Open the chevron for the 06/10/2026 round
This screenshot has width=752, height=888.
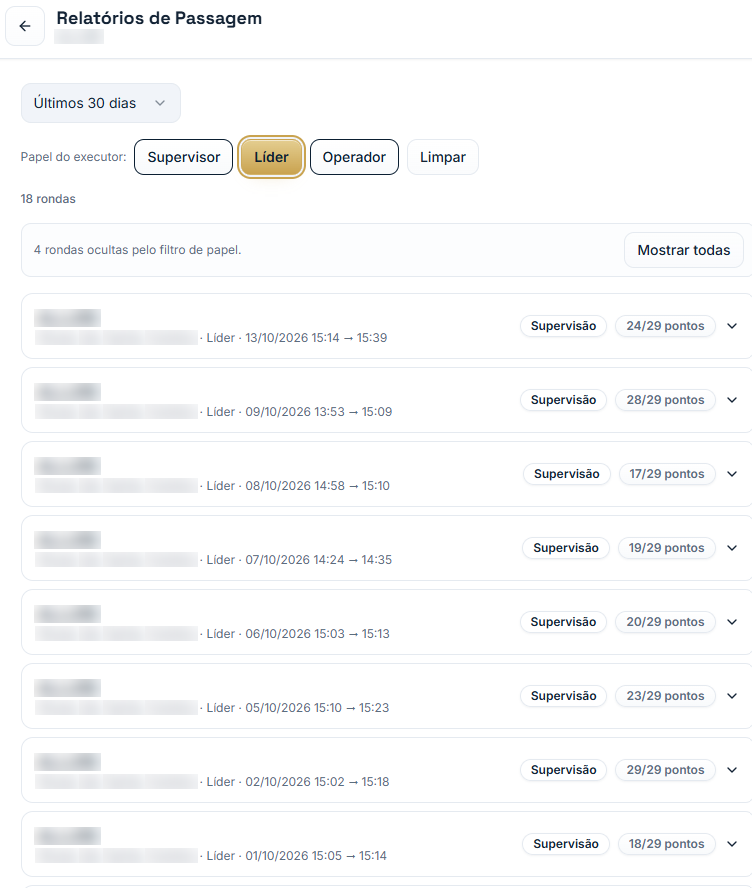[732, 622]
